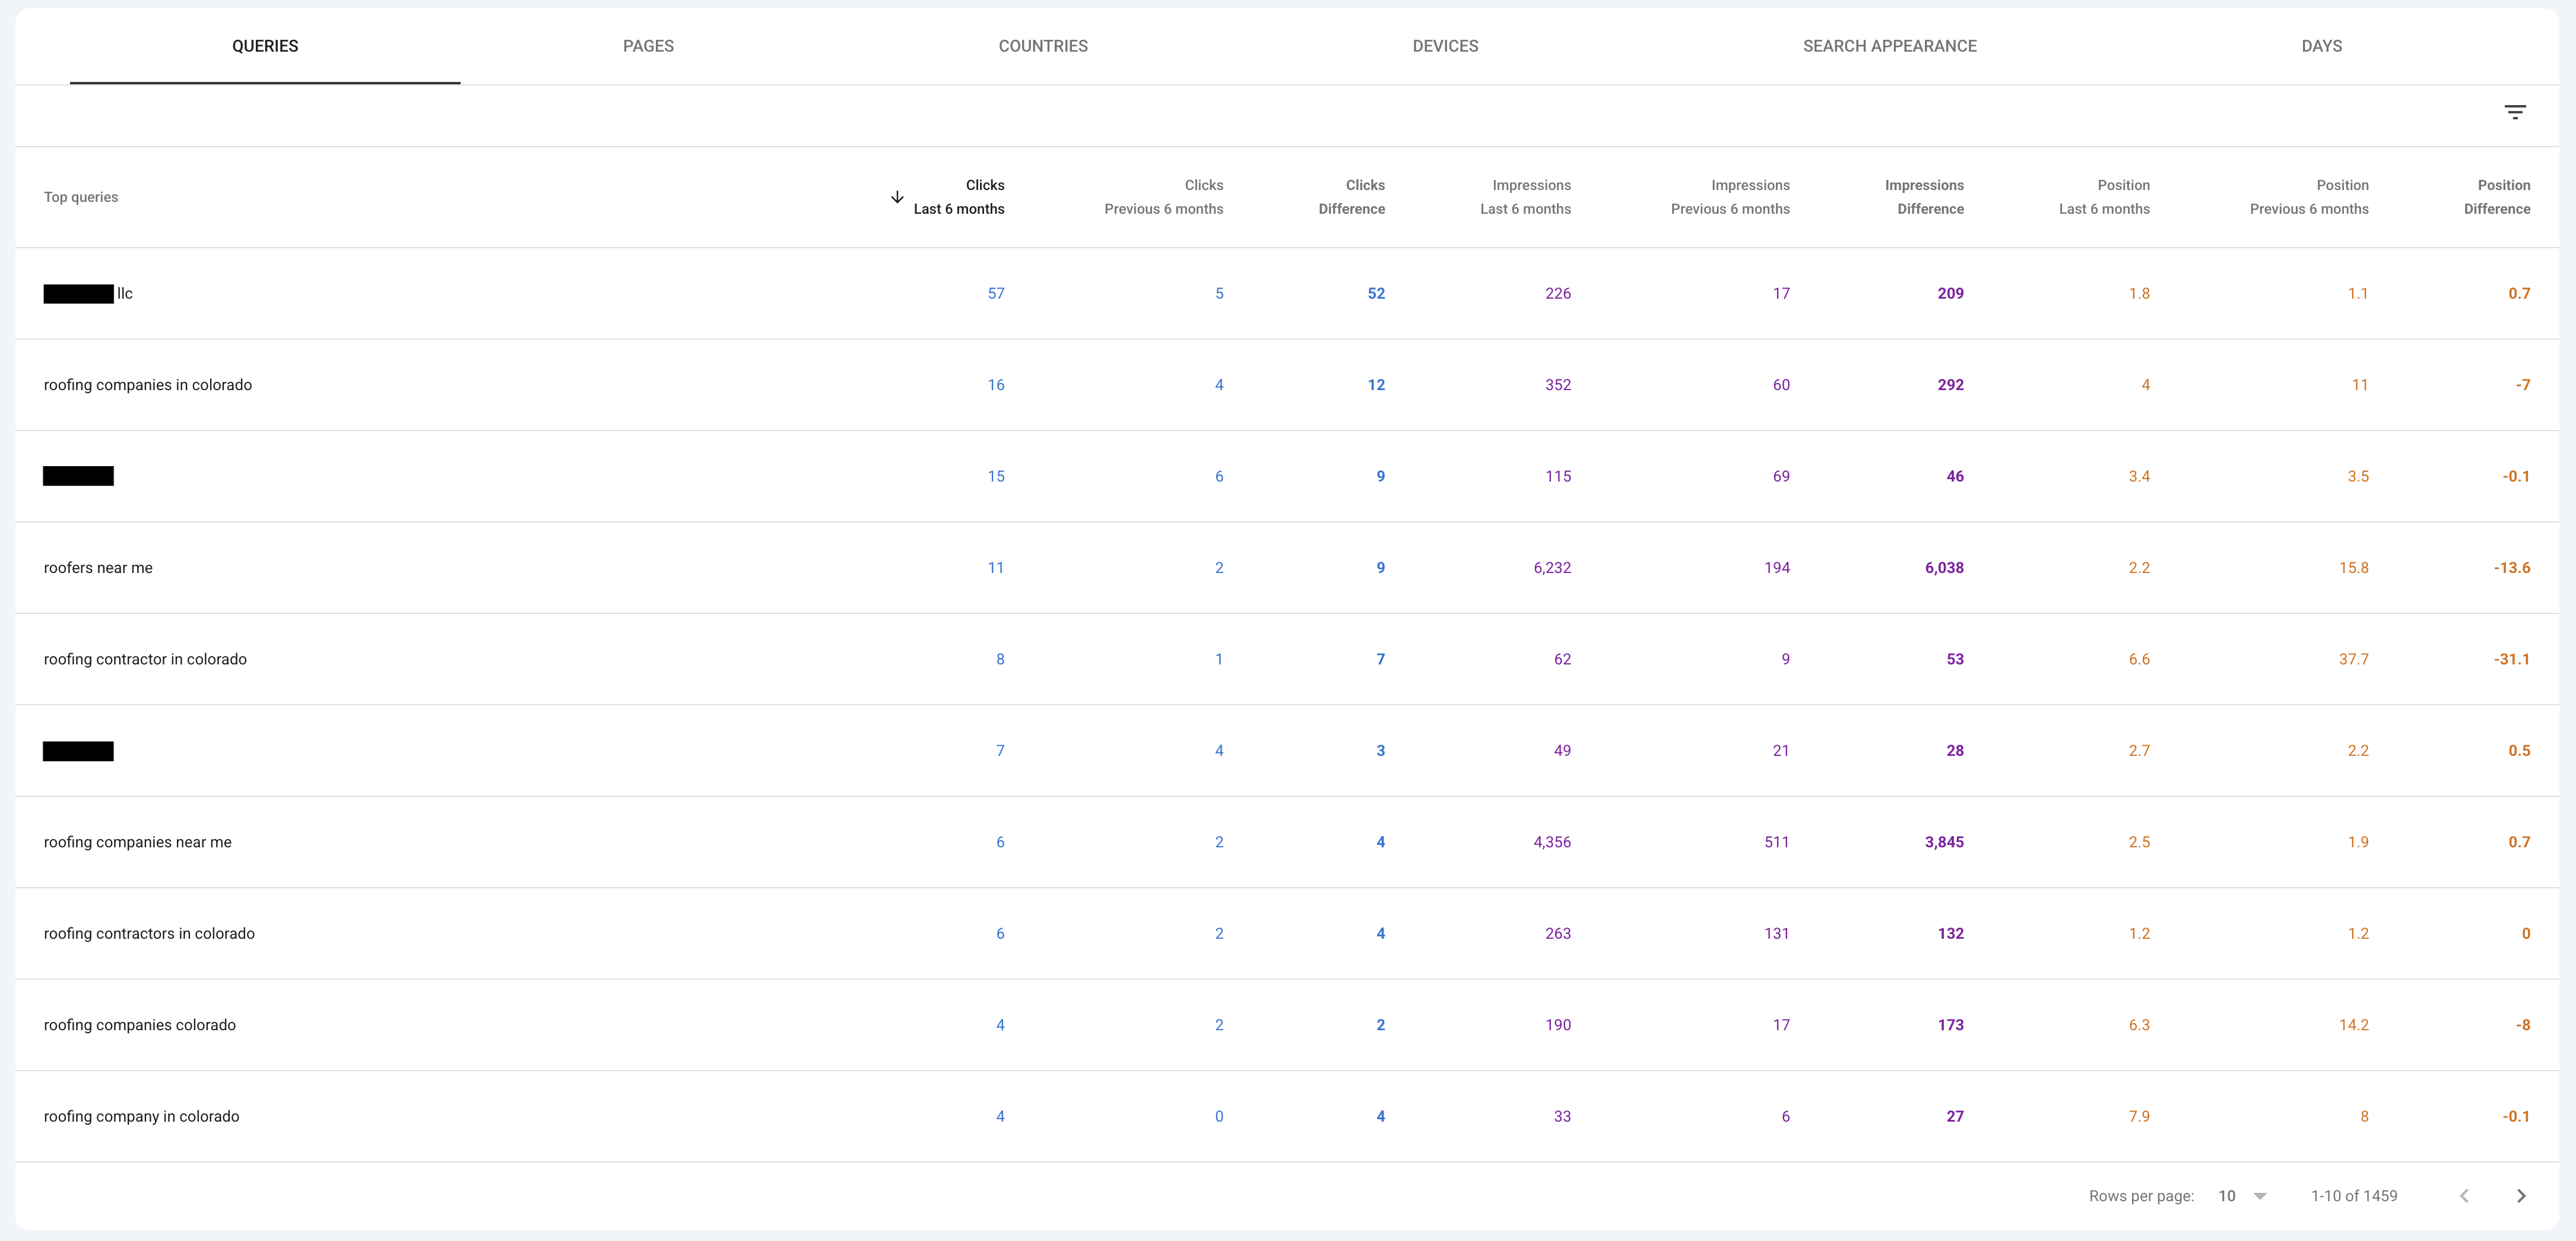Click clicks value 57 in first row
This screenshot has width=2576, height=1241.
pyautogui.click(x=996, y=294)
